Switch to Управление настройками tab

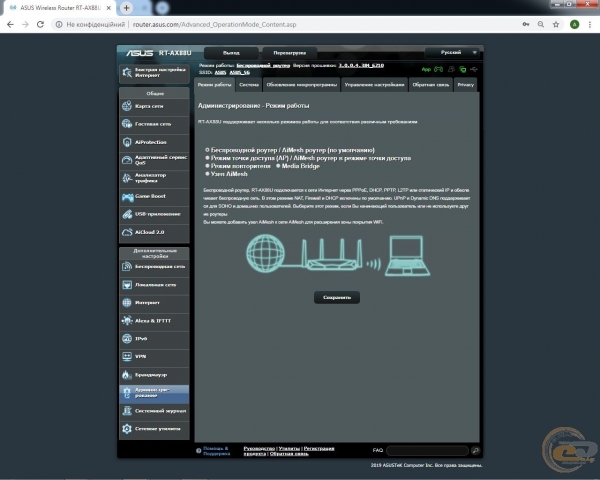374,85
